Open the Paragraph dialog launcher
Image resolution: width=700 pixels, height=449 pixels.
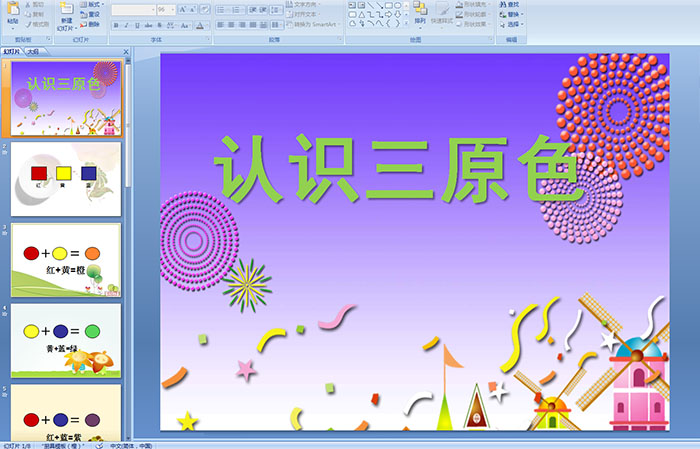pyautogui.click(x=340, y=39)
